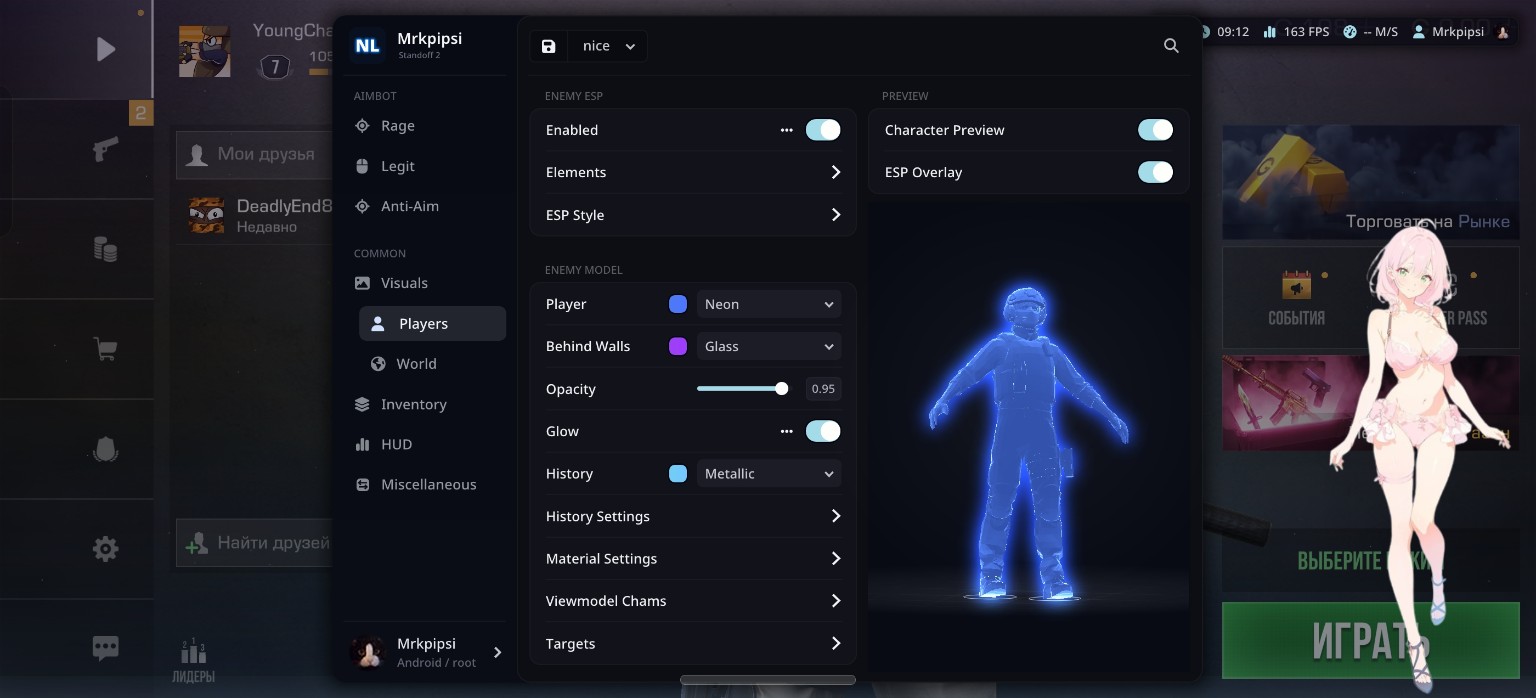This screenshot has height=698, width=1536.
Task: Open Mrkpipsi Android/root profile
Action: click(x=425, y=652)
